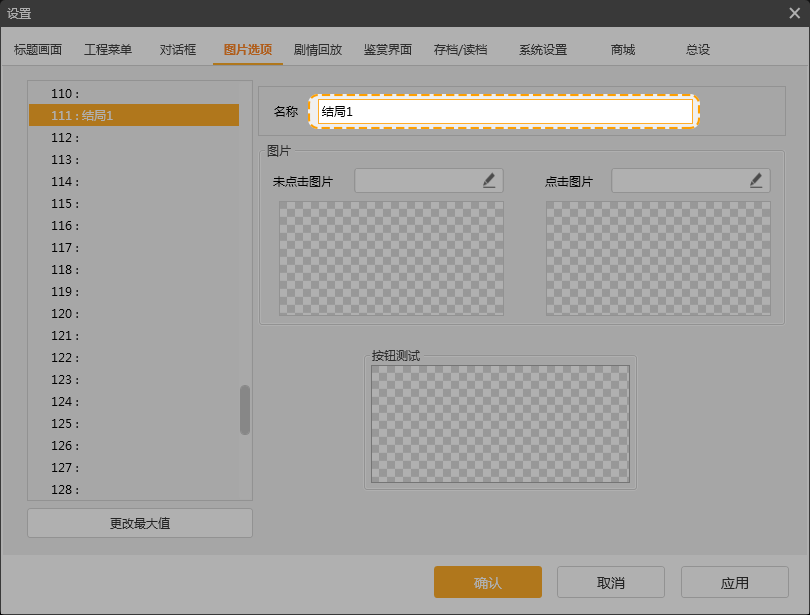810x615 pixels.
Task: Switch to the 对话框 tab
Action: pos(176,48)
